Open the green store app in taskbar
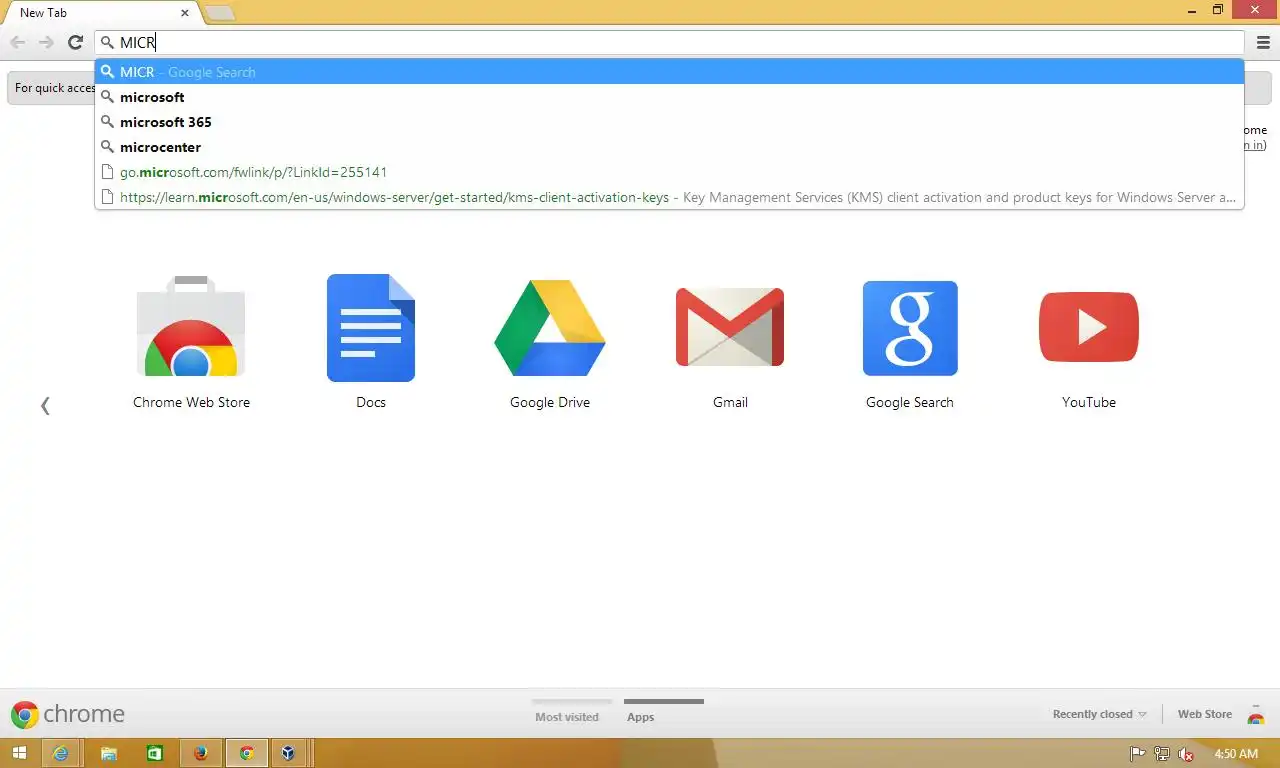The height and width of the screenshot is (768, 1280). coord(154,753)
